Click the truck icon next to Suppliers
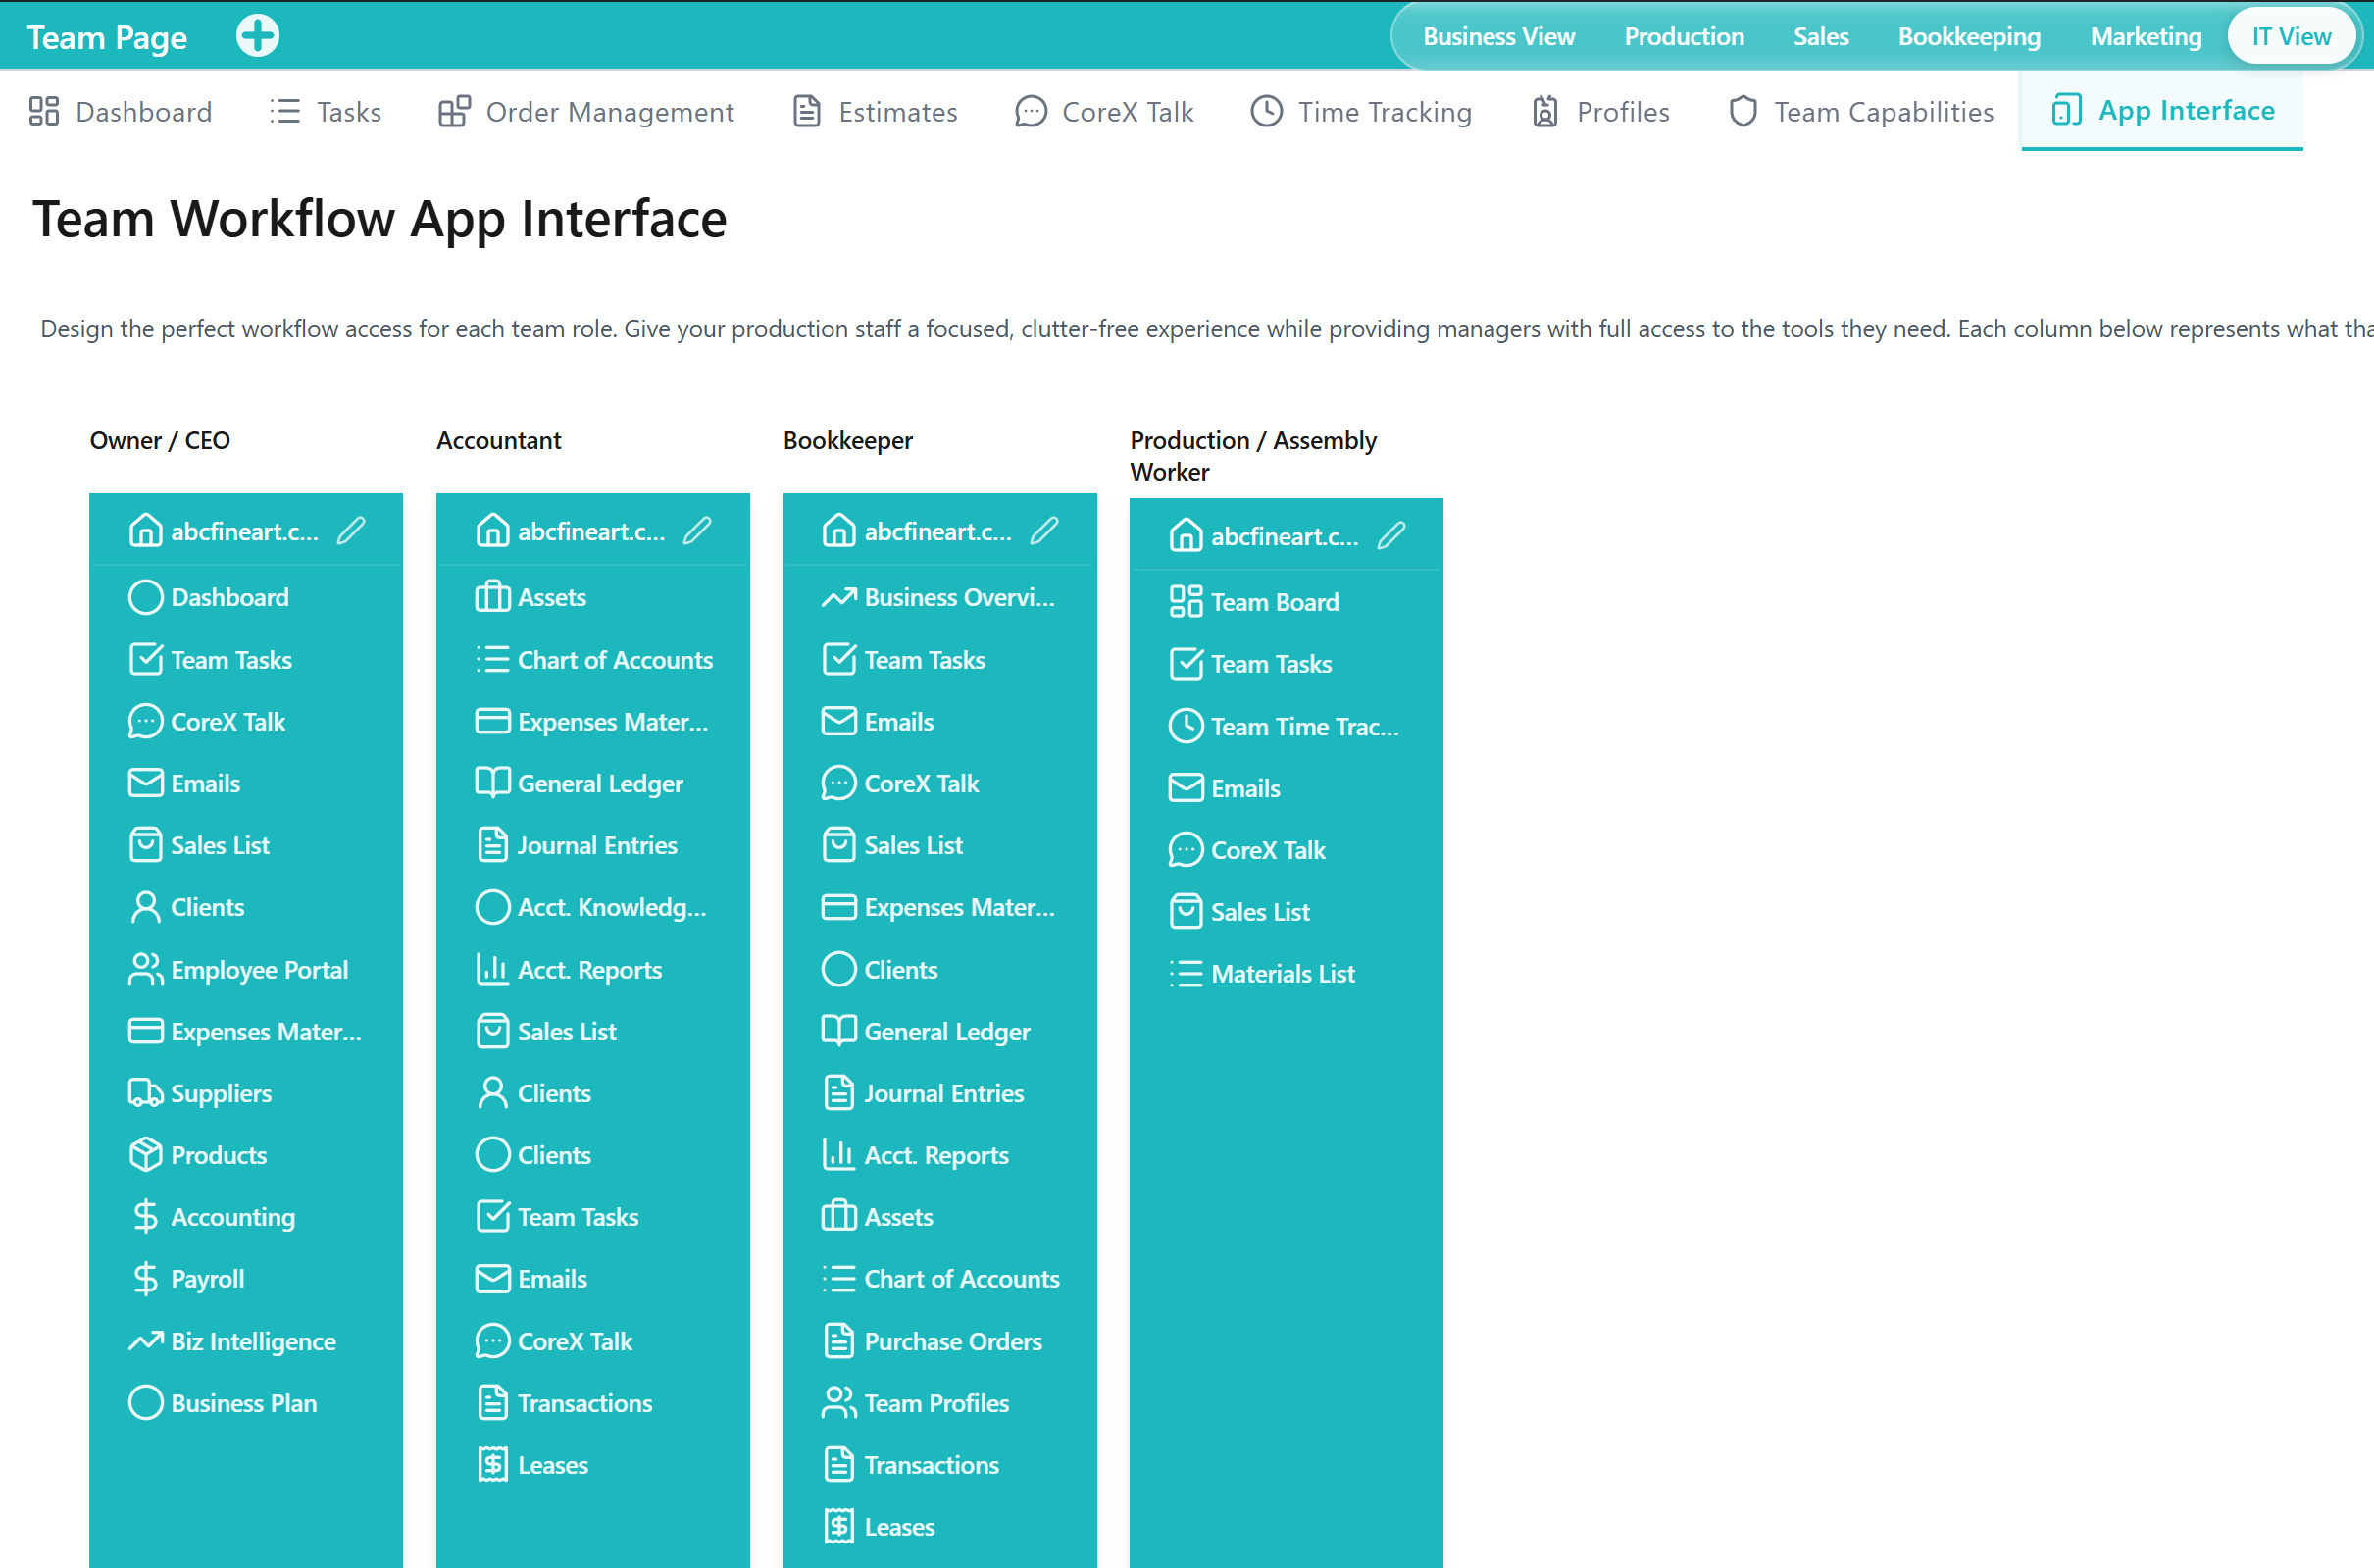Viewport: 2374px width, 1568px height. coord(145,1093)
